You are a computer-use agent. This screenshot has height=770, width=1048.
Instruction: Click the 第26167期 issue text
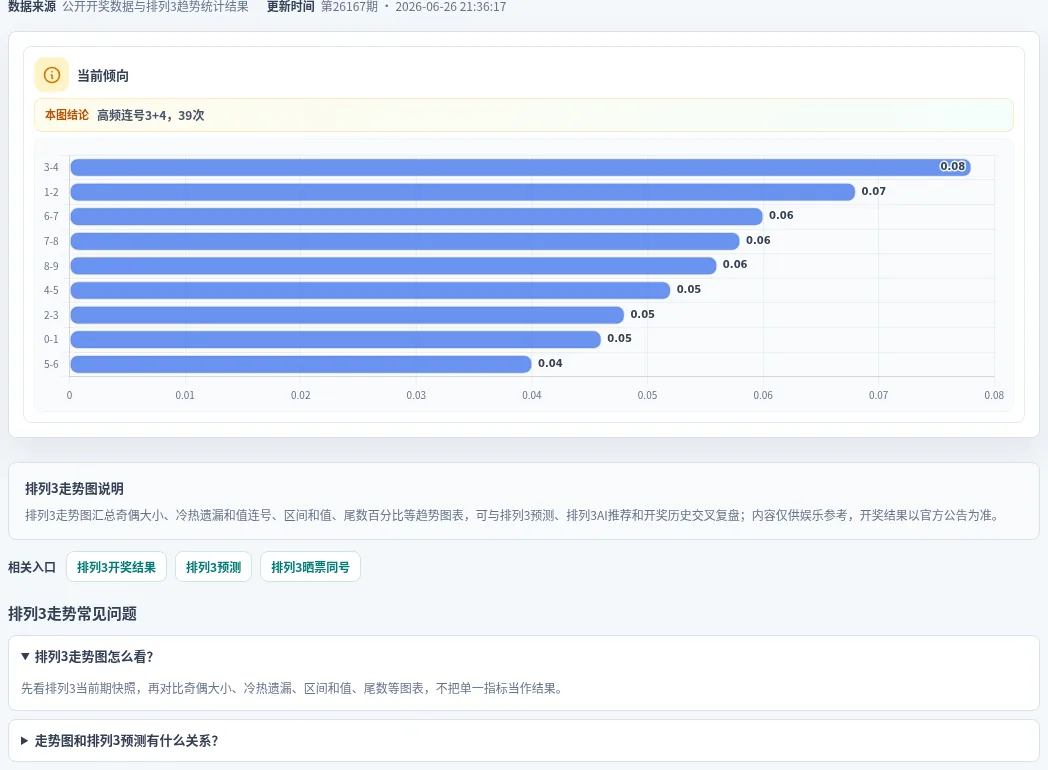350,7
